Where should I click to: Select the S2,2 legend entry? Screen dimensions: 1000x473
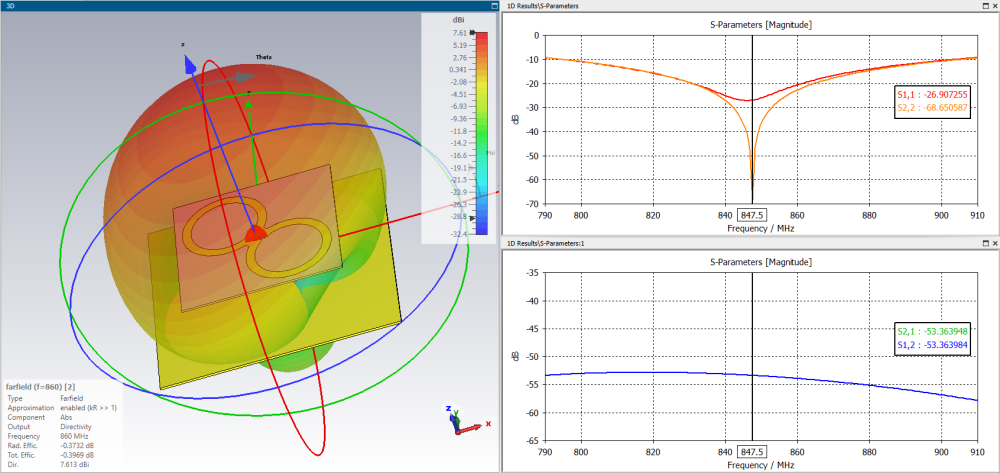[x=933, y=108]
